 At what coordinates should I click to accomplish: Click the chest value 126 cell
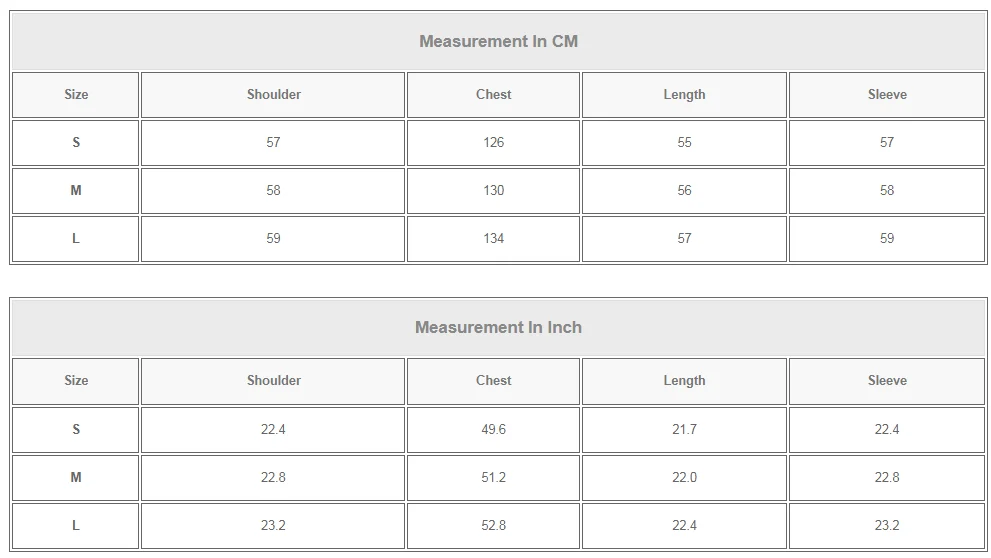coord(493,142)
